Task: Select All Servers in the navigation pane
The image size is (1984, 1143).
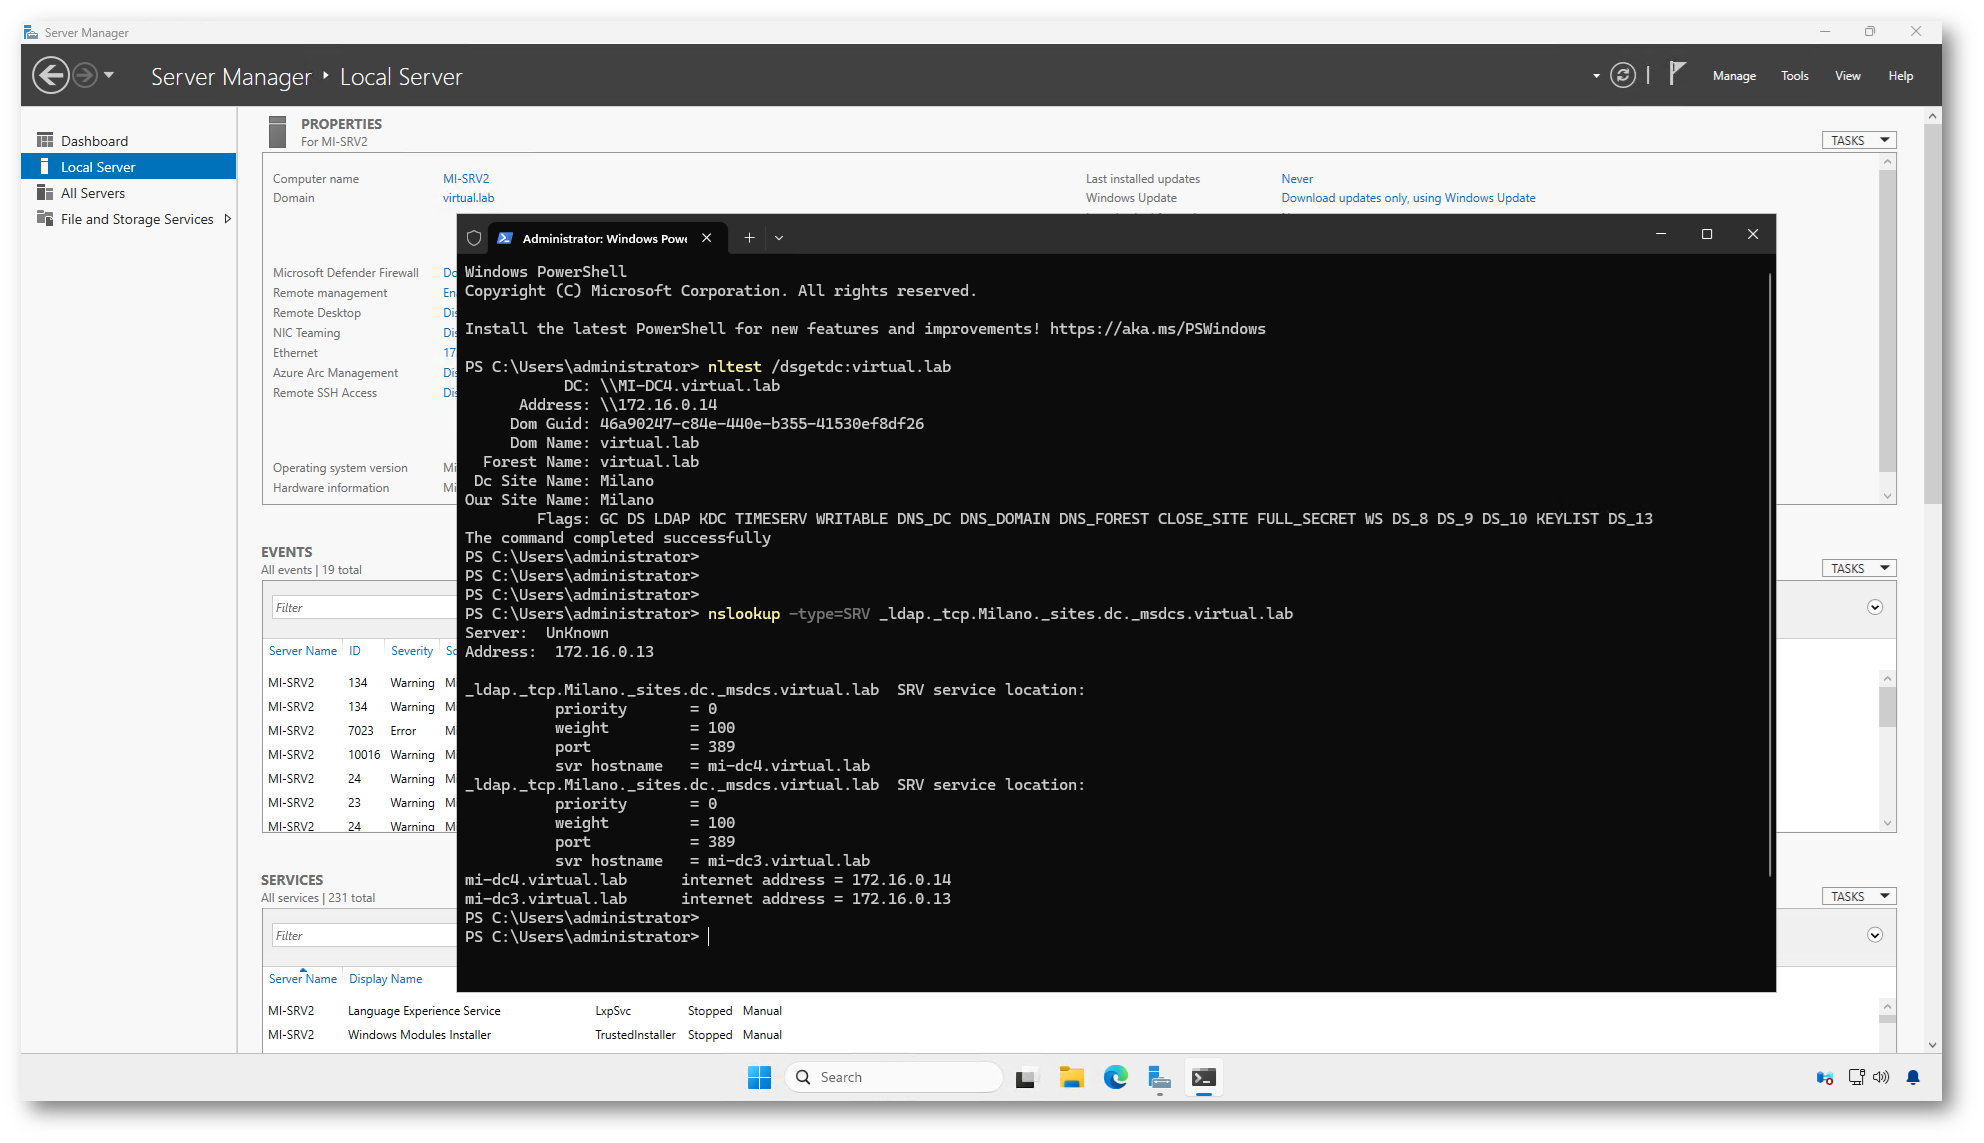Action: click(x=128, y=193)
